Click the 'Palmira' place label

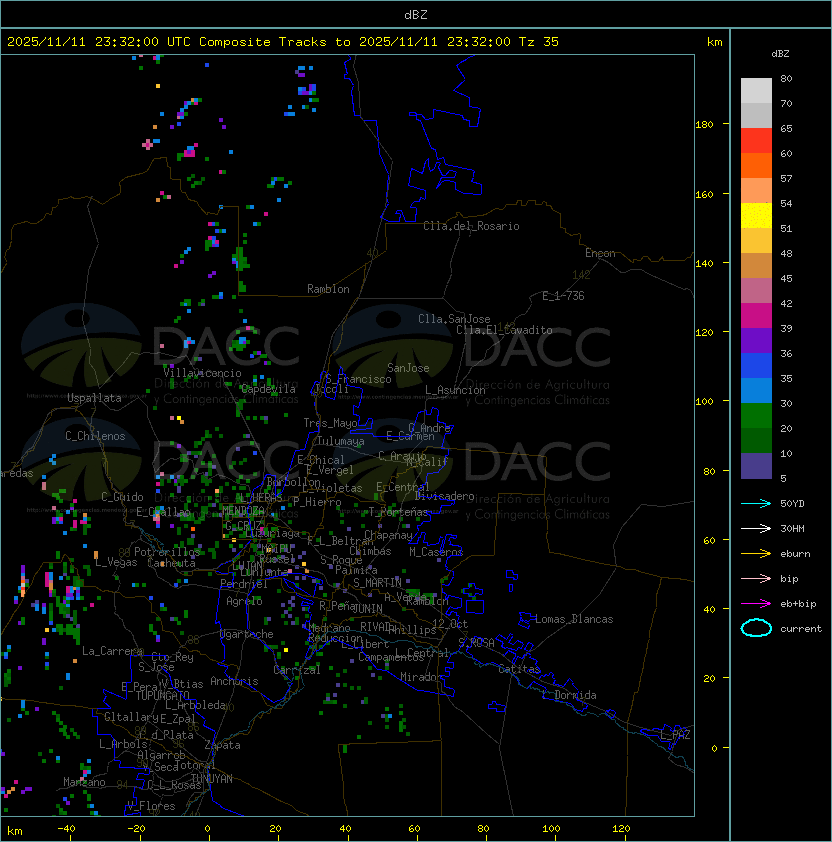pyautogui.click(x=356, y=570)
